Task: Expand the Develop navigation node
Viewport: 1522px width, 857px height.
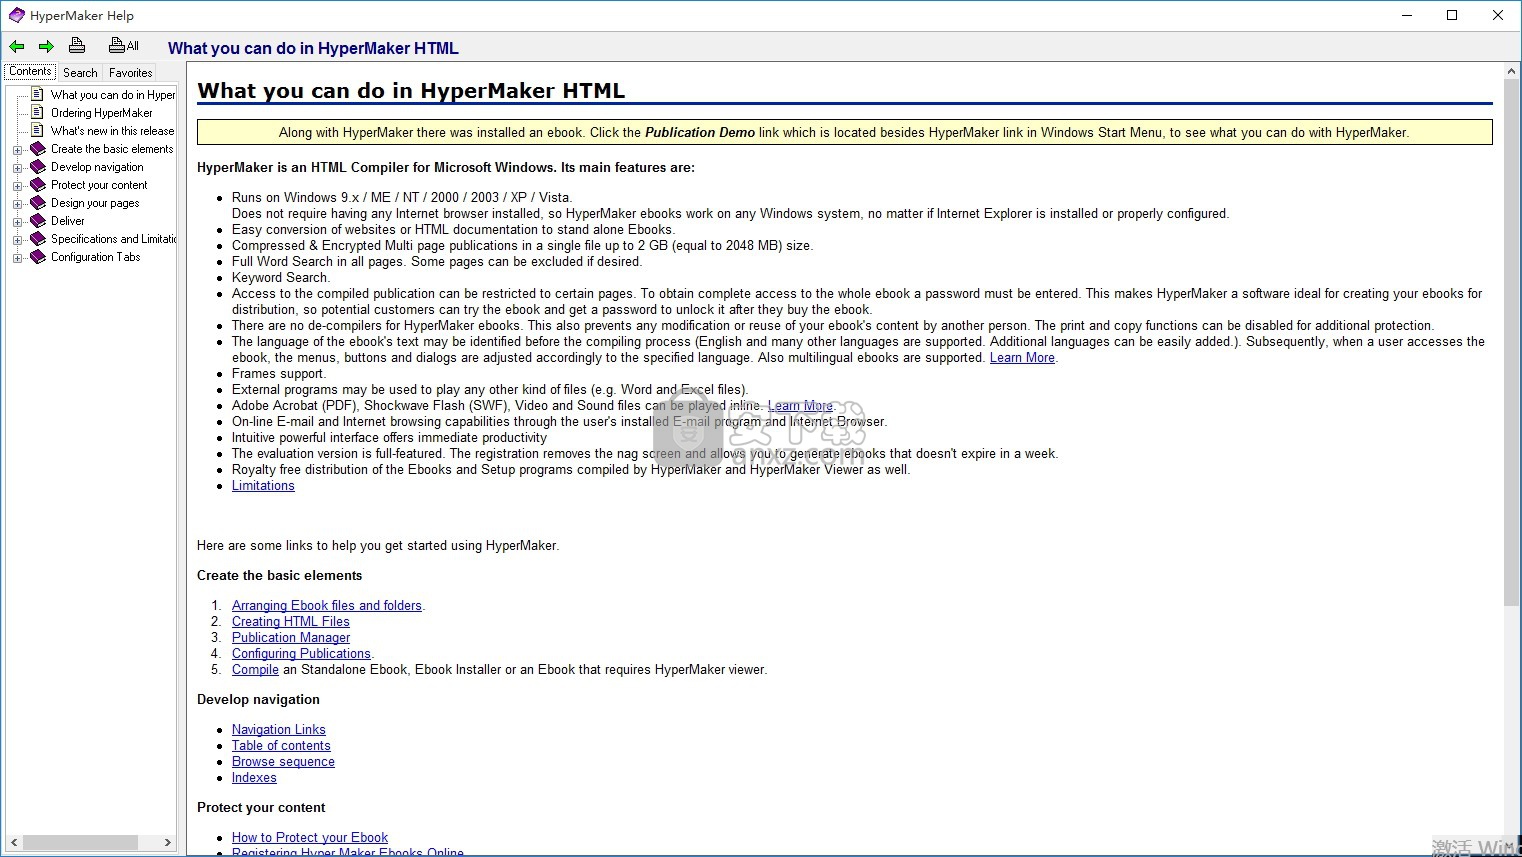Action: click(17, 168)
